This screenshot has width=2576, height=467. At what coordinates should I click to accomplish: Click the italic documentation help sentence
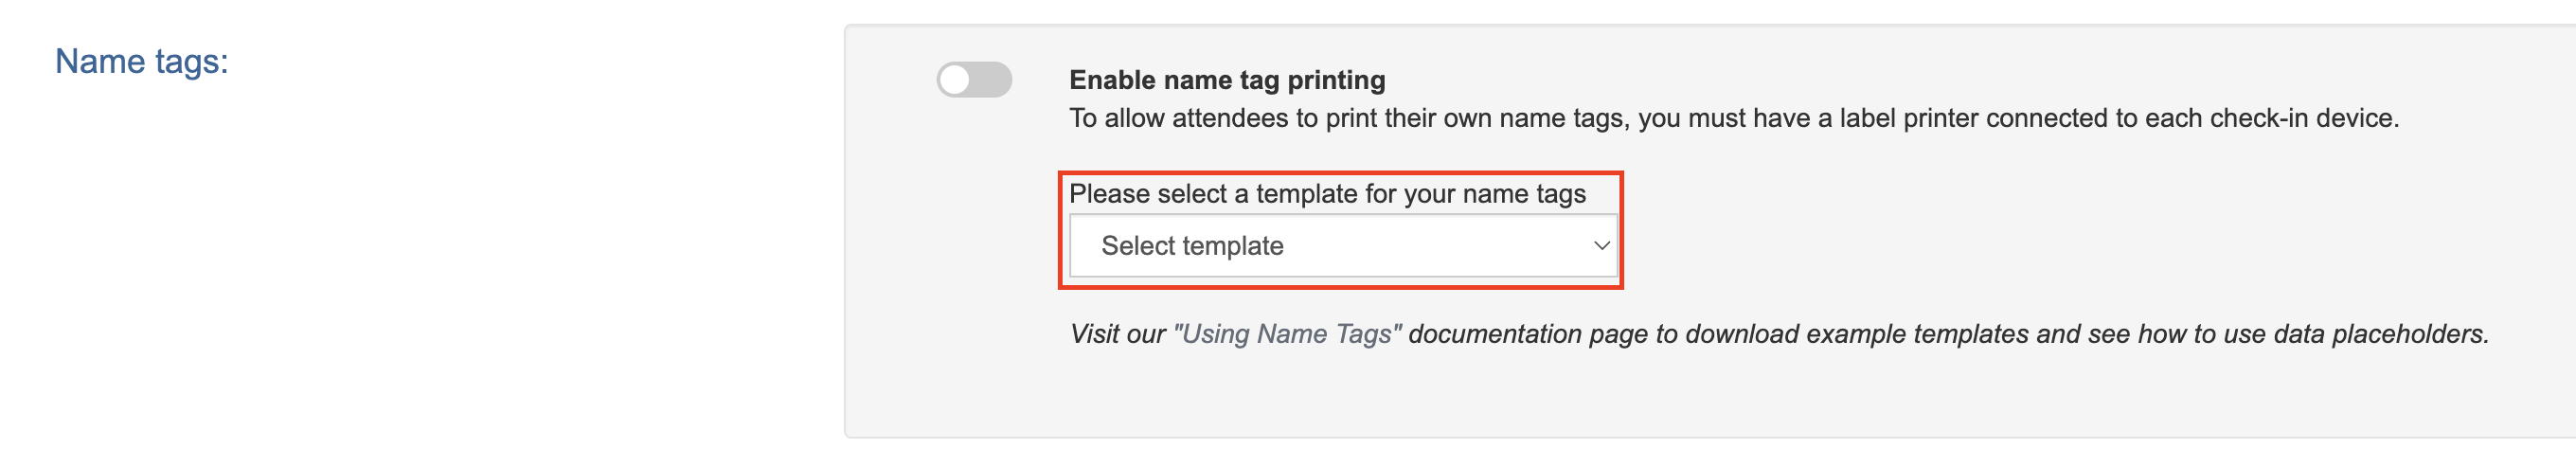(x=1779, y=333)
